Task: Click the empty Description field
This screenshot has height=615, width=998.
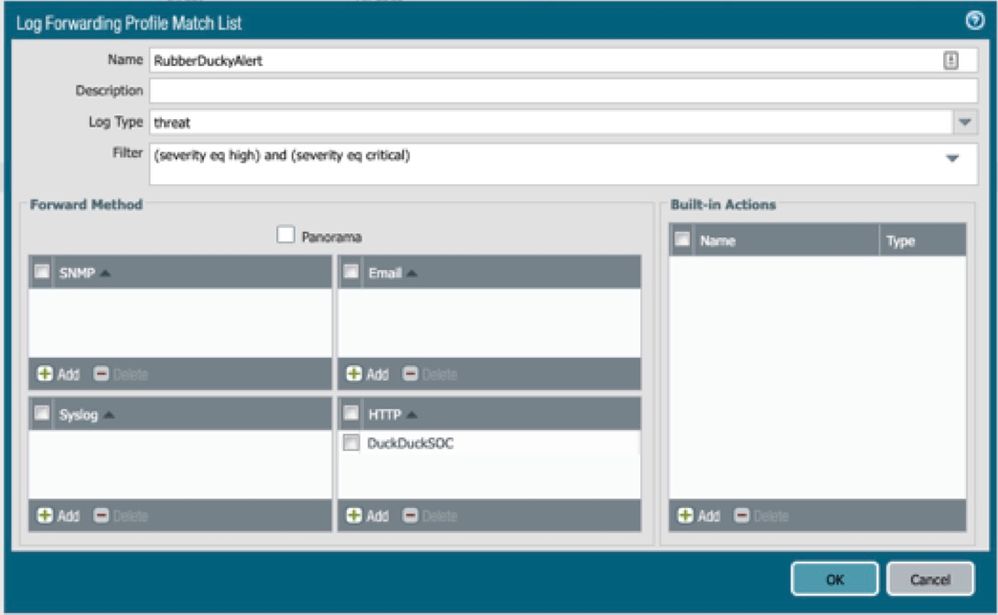Action: (x=563, y=90)
